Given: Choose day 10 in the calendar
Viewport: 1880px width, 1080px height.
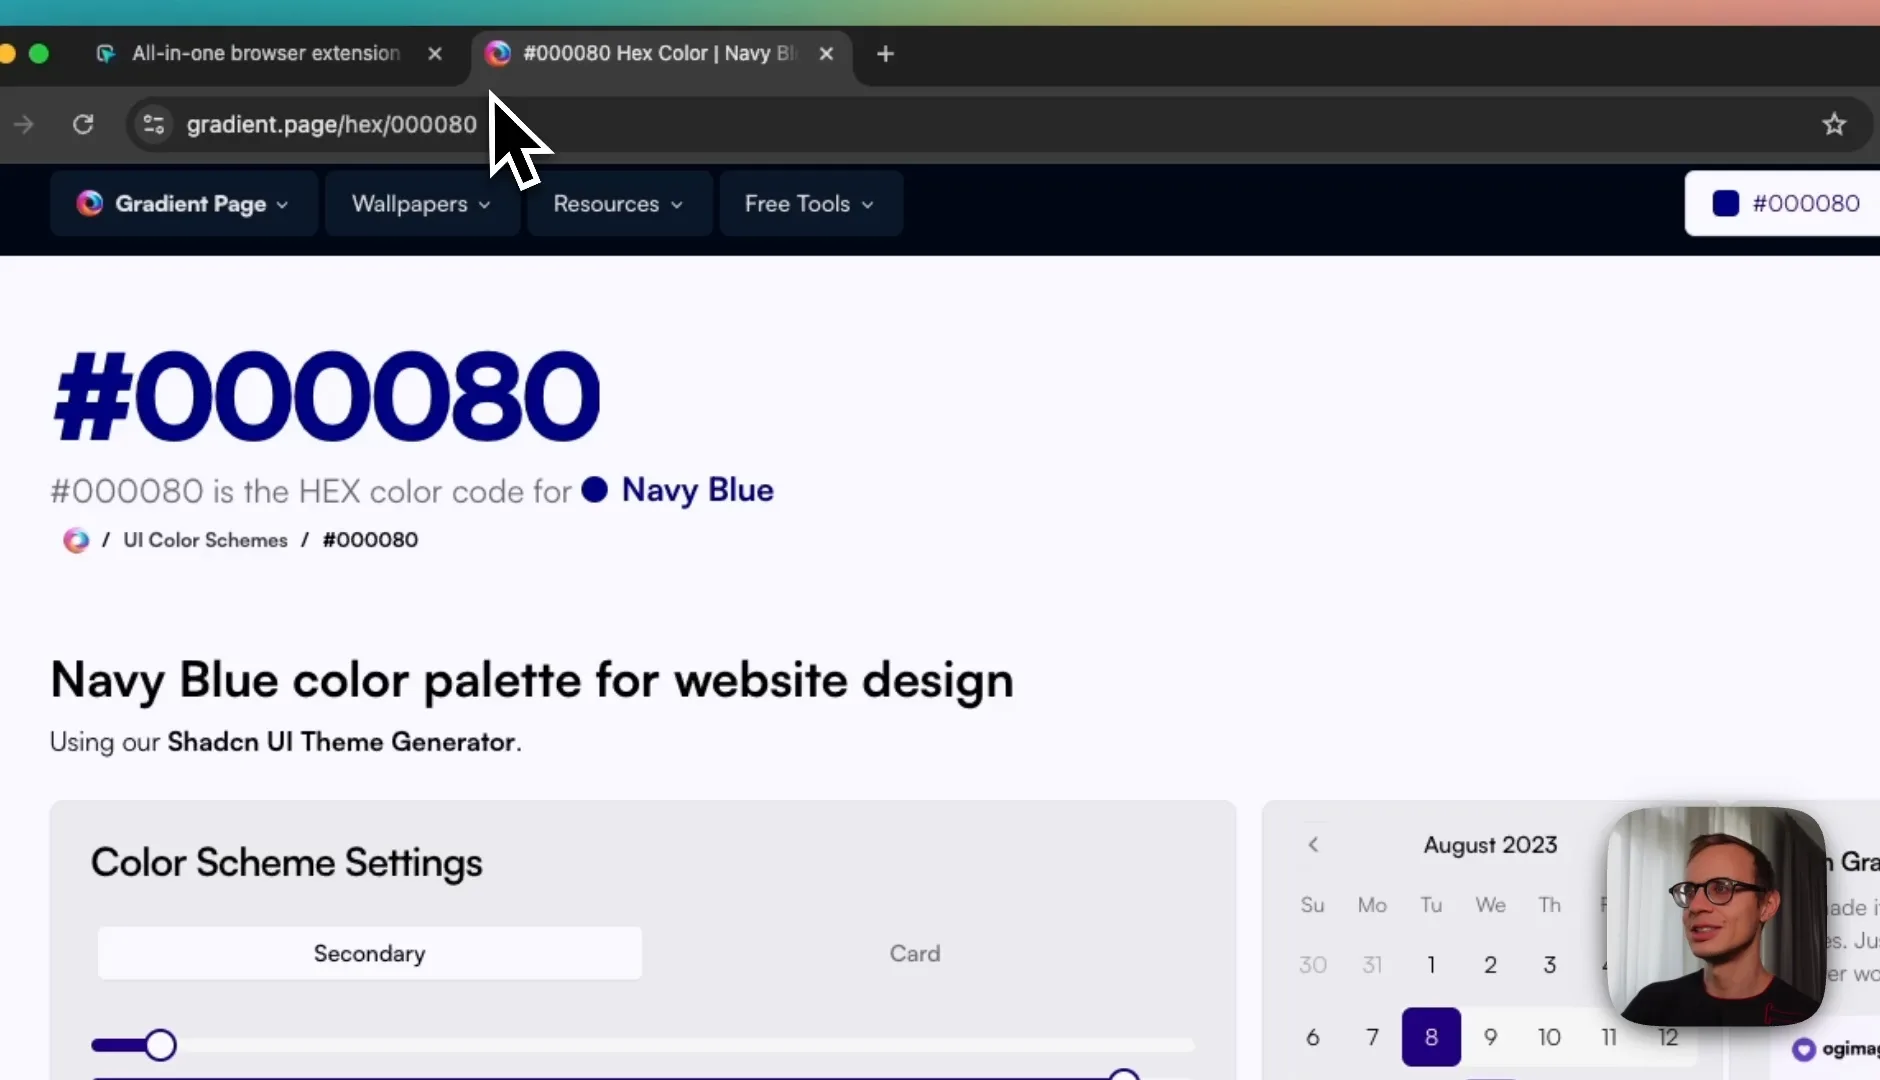Looking at the screenshot, I should (1549, 1037).
